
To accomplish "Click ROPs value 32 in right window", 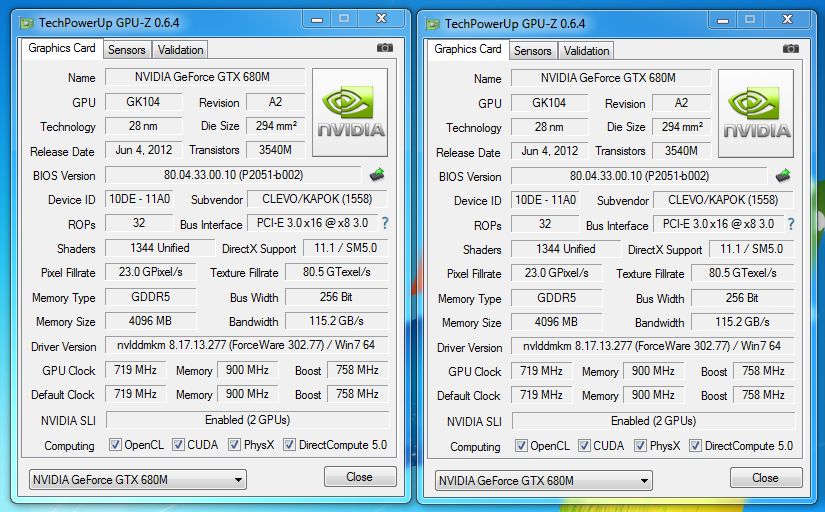I will coord(545,224).
